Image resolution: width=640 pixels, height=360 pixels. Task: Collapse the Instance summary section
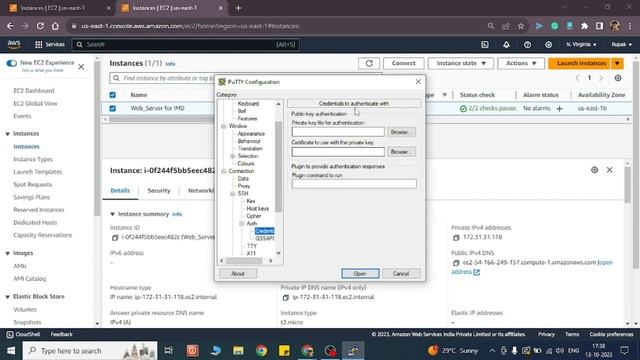pos(113,214)
